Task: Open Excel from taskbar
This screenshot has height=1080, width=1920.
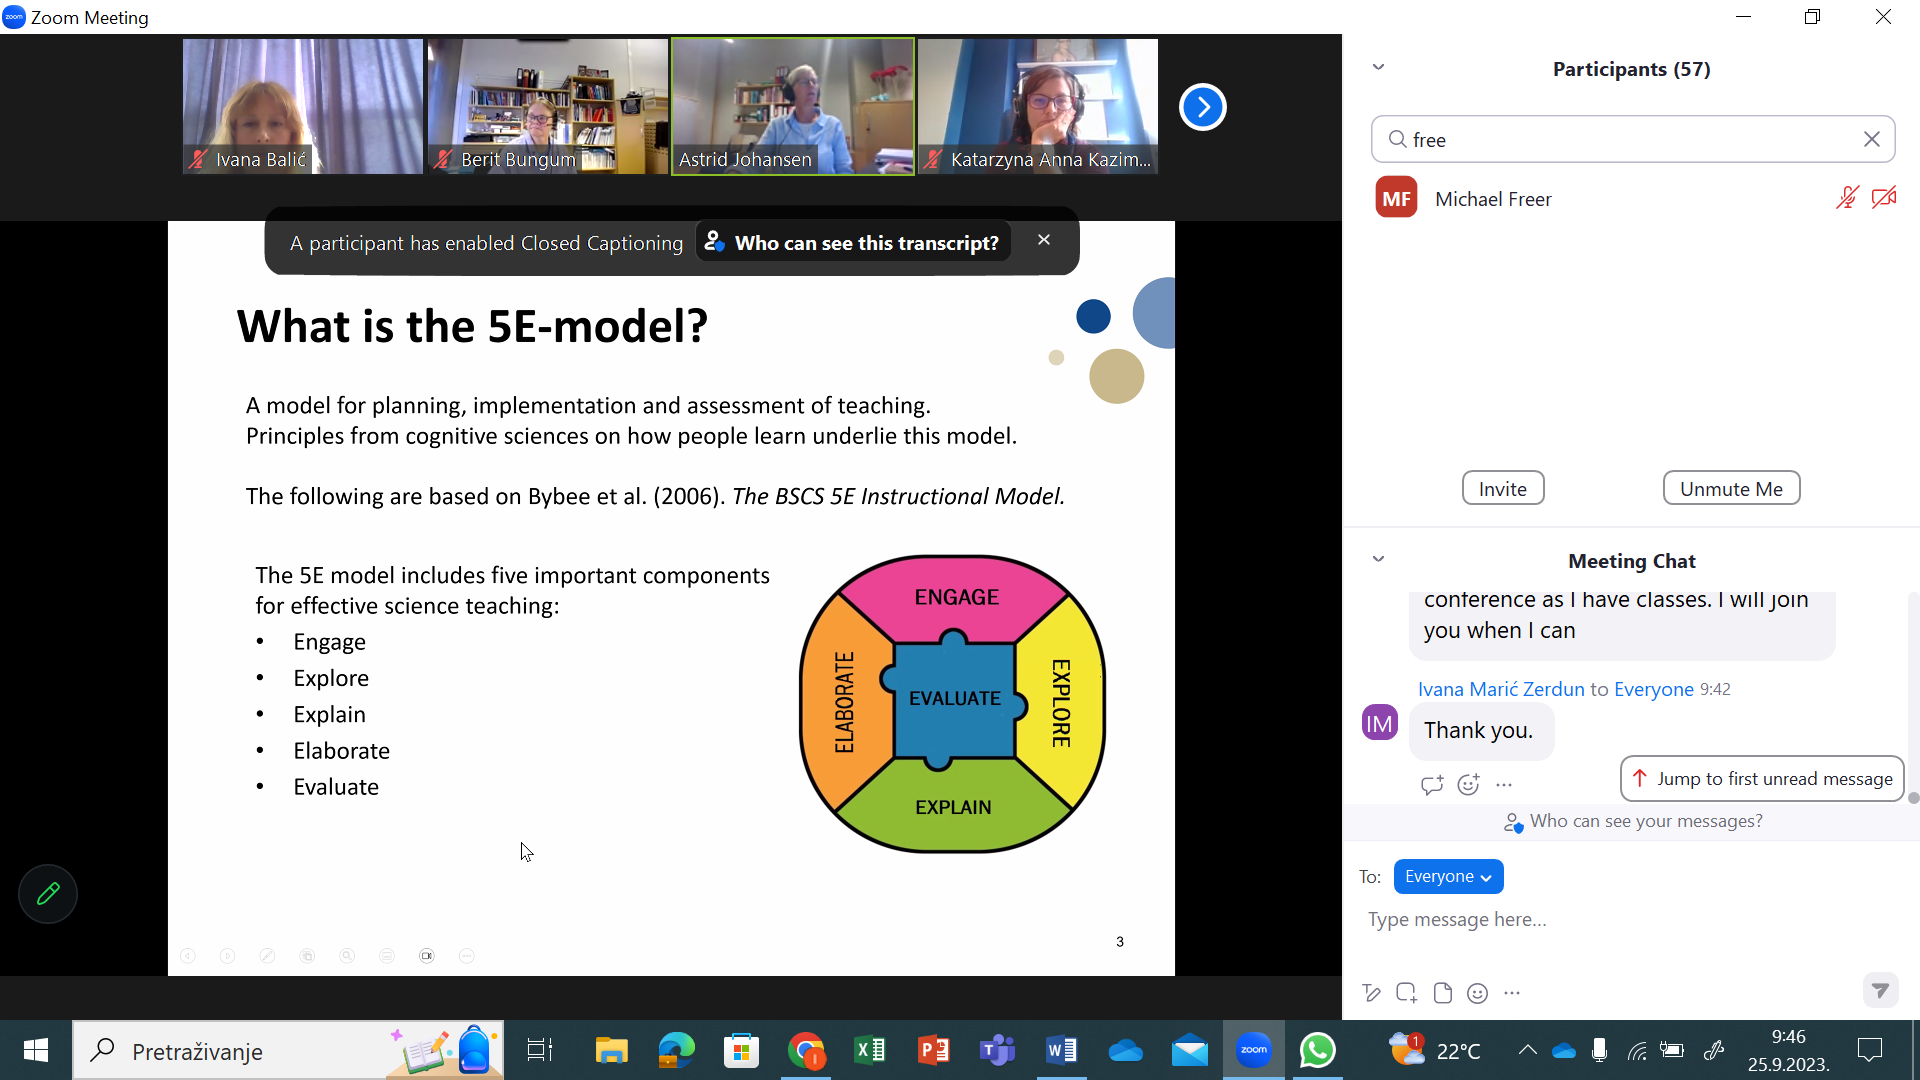Action: pos(870,1050)
